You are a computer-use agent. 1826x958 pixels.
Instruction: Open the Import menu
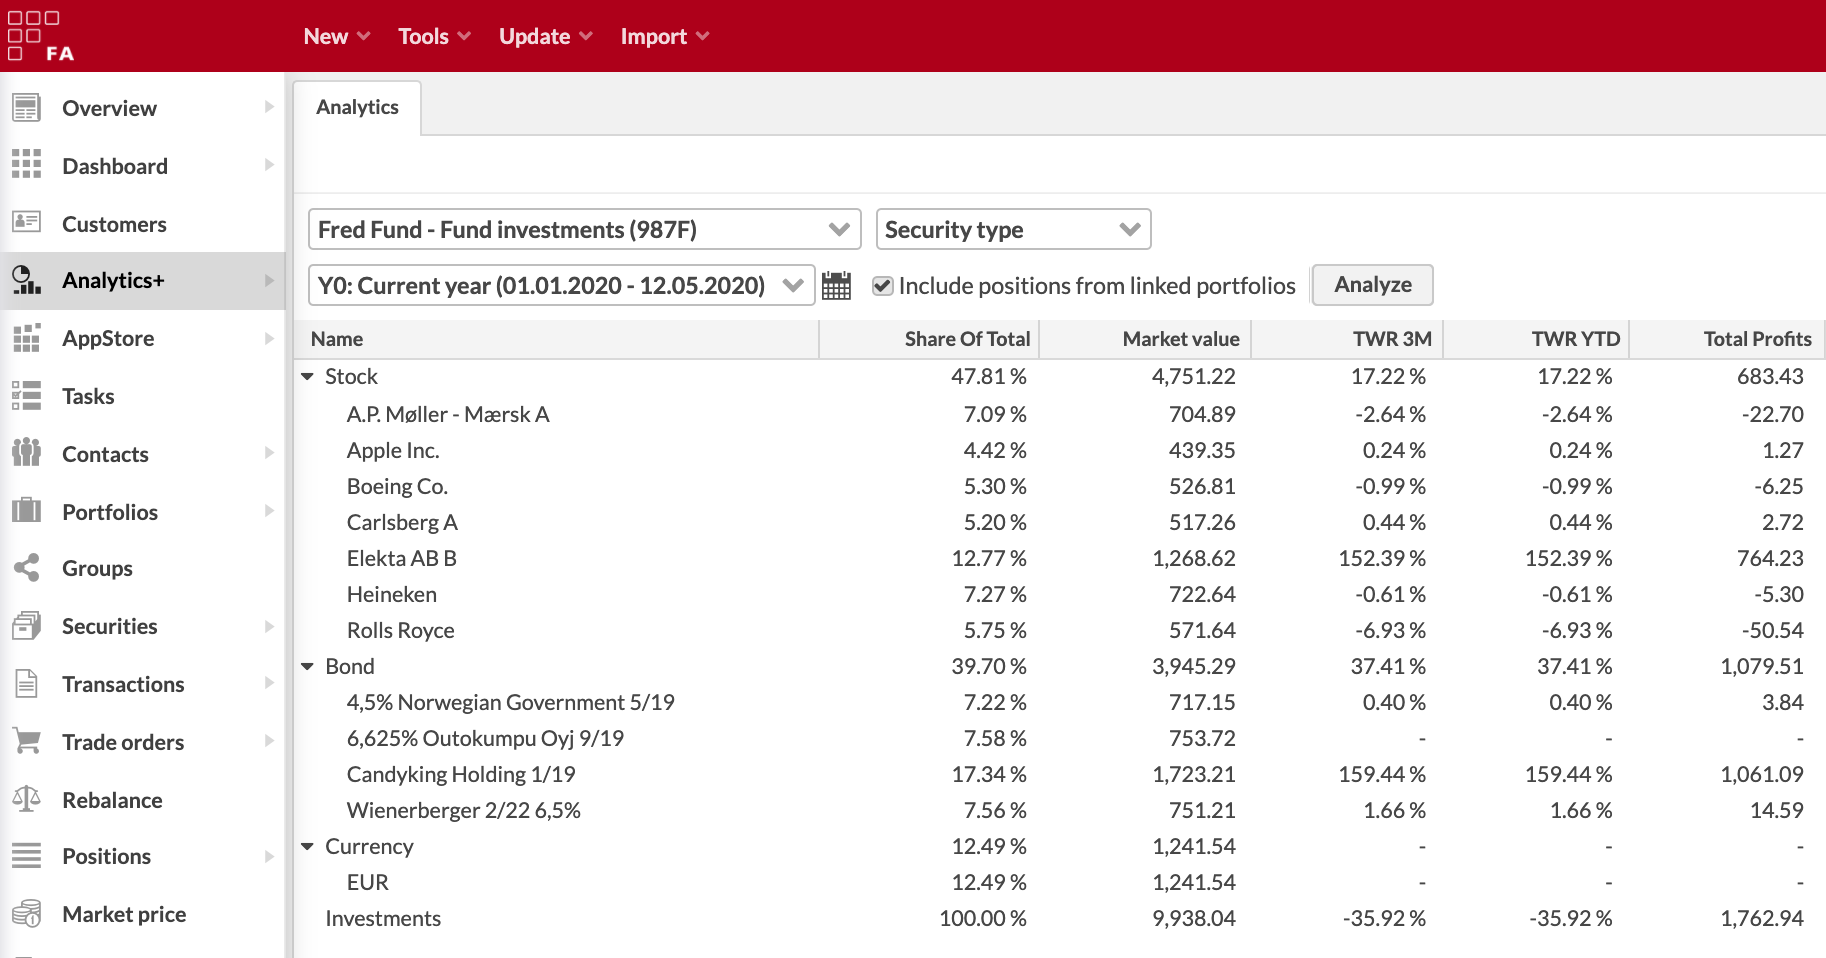coord(665,36)
